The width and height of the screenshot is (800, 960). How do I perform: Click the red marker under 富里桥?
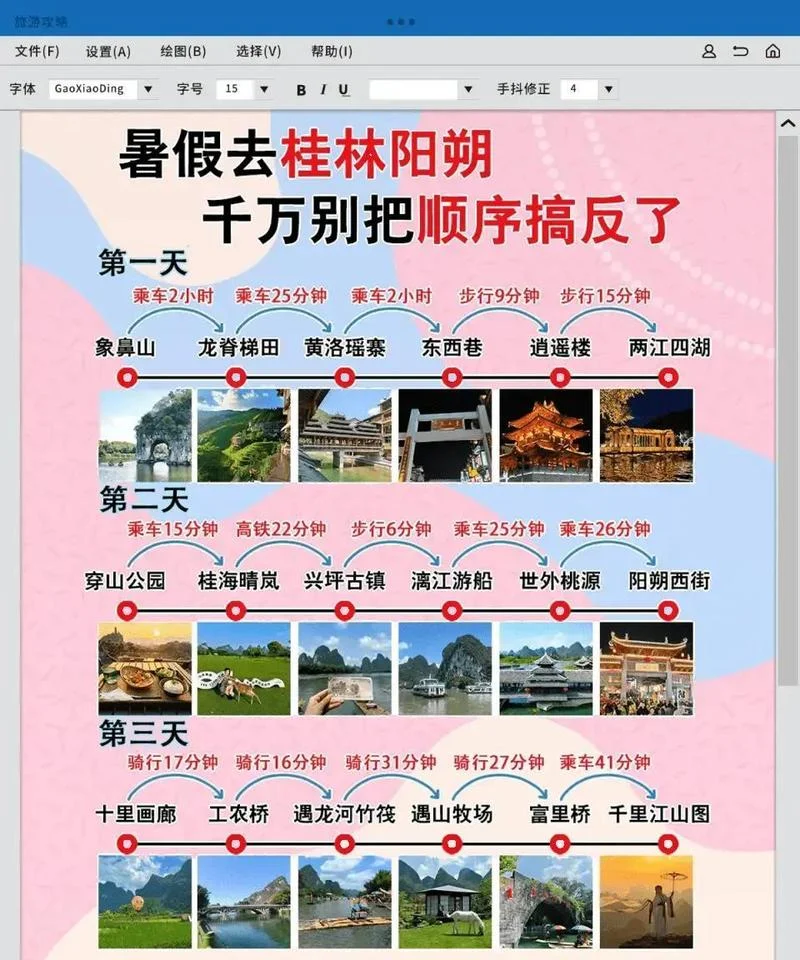click(x=560, y=844)
